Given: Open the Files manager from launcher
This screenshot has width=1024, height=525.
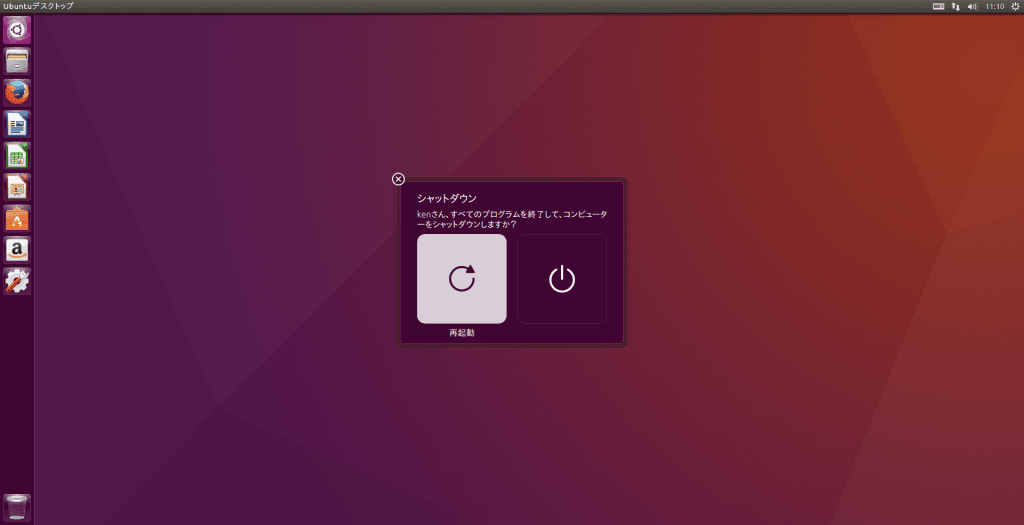Looking at the screenshot, I should coord(17,61).
